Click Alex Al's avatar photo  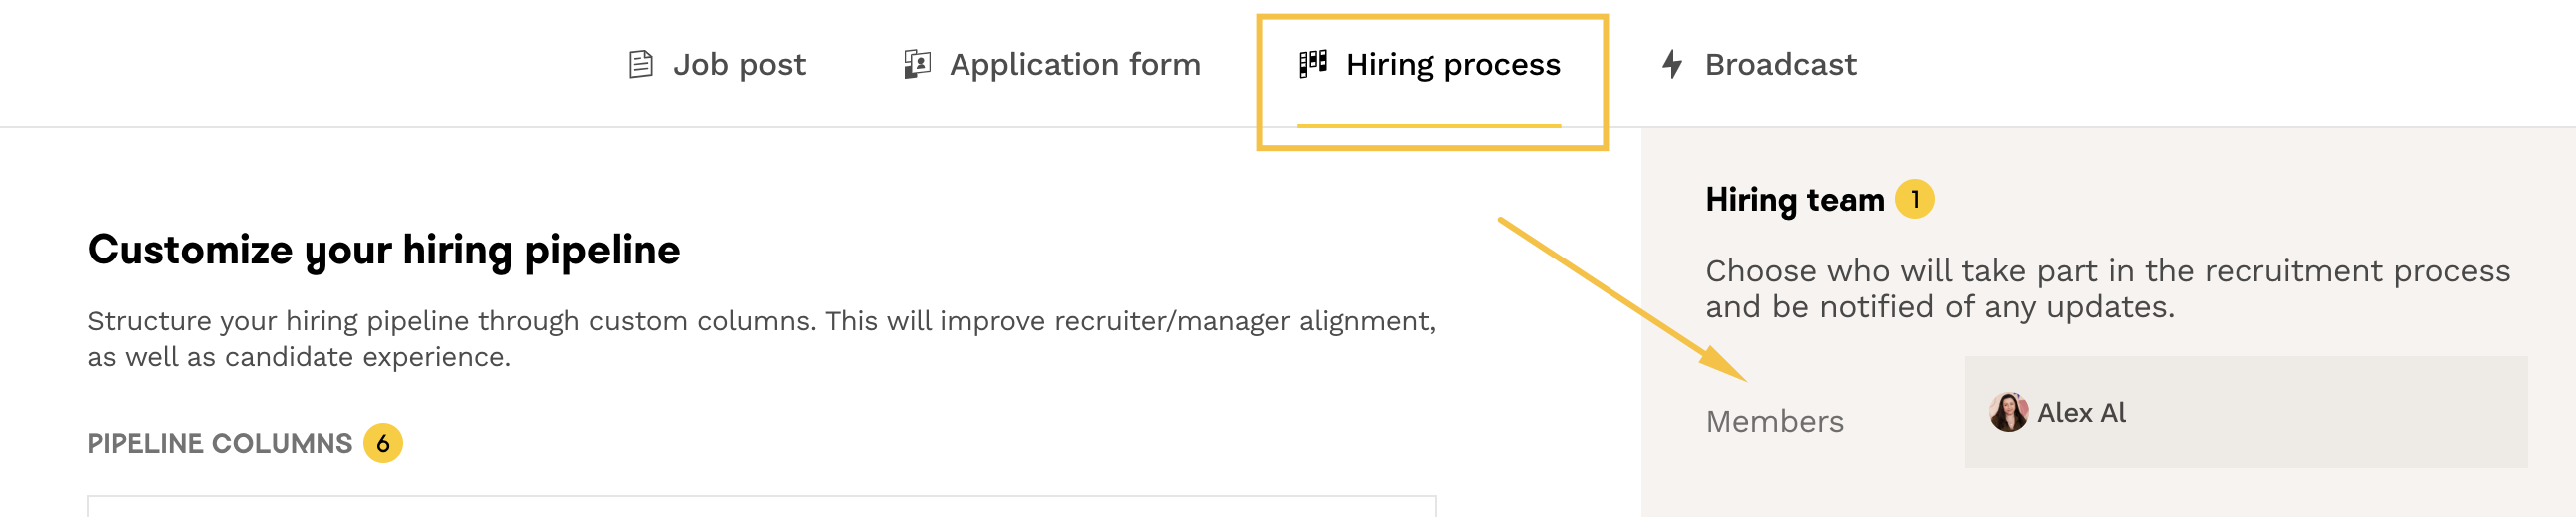(x=2007, y=413)
